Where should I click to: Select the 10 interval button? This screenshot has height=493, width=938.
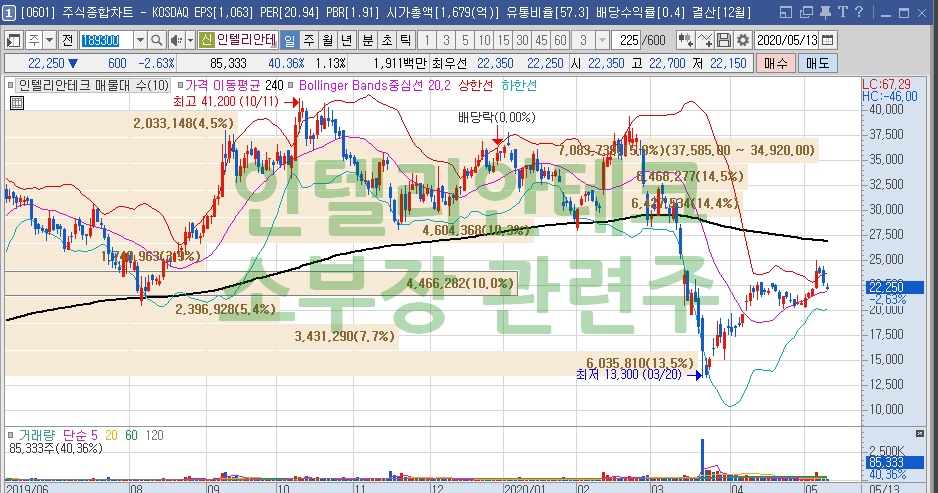coord(484,40)
